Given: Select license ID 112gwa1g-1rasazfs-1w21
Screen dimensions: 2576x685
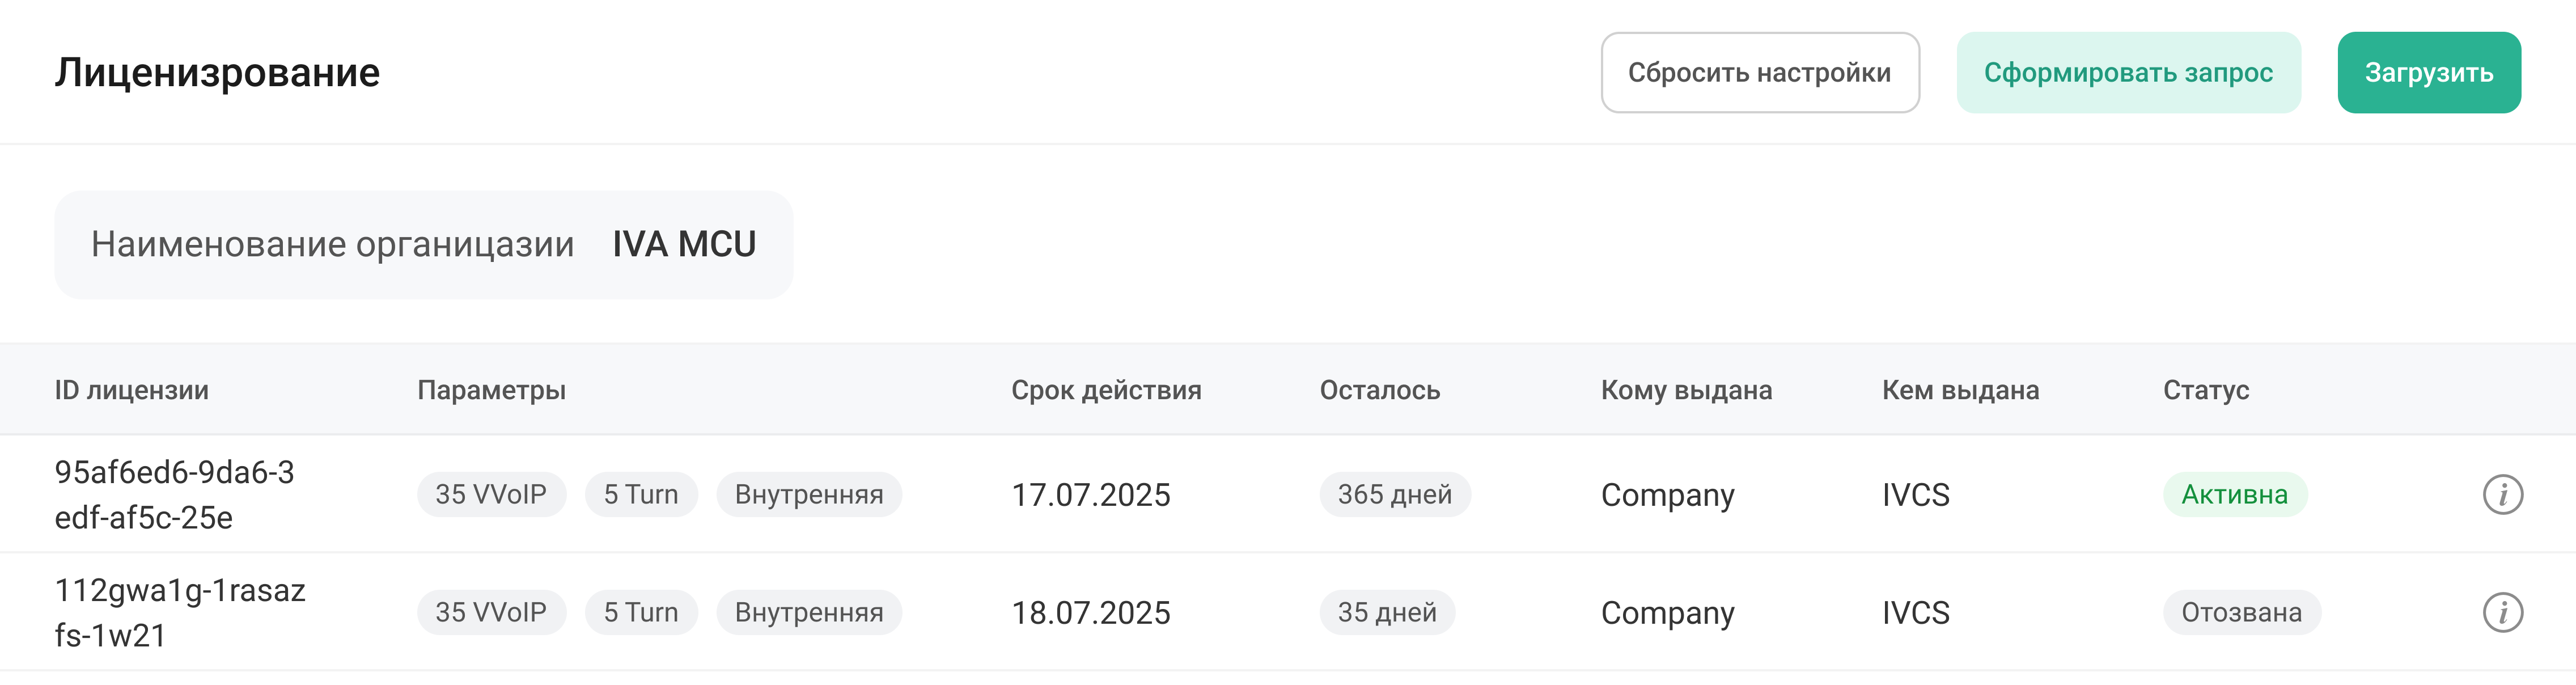Looking at the screenshot, I should click(180, 612).
